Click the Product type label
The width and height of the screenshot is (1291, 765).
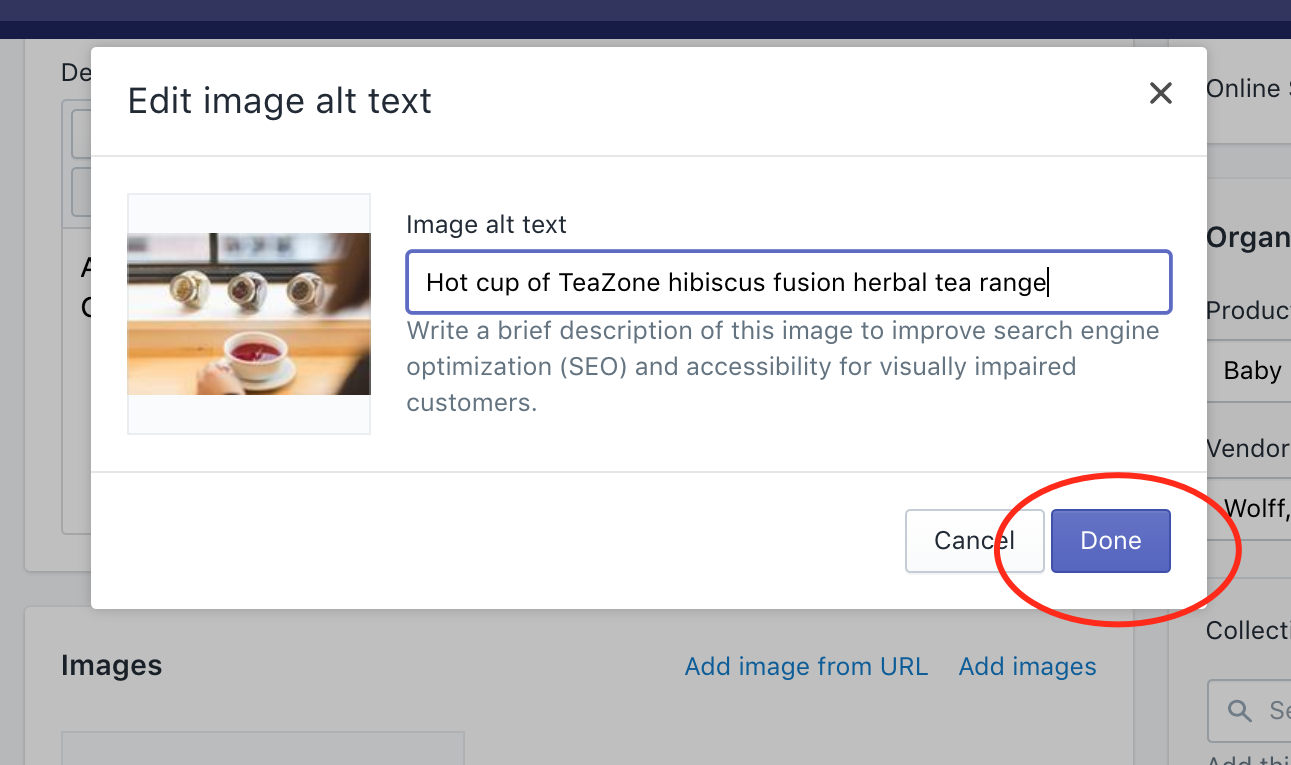click(1249, 310)
